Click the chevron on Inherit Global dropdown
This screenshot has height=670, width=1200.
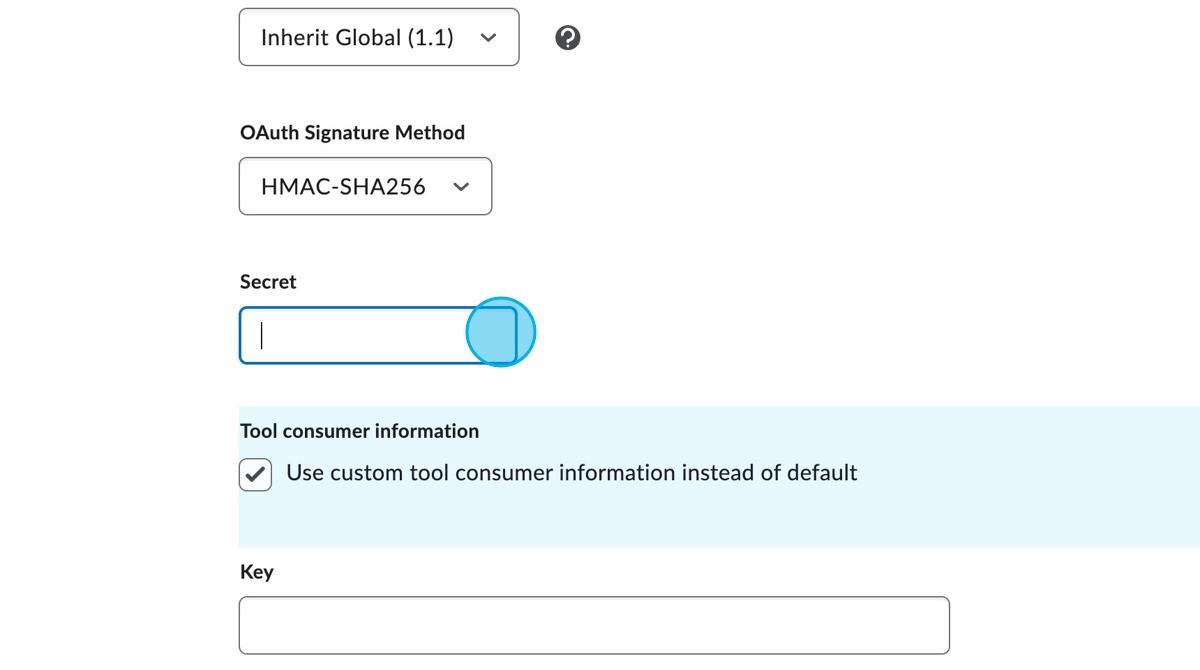click(x=488, y=37)
